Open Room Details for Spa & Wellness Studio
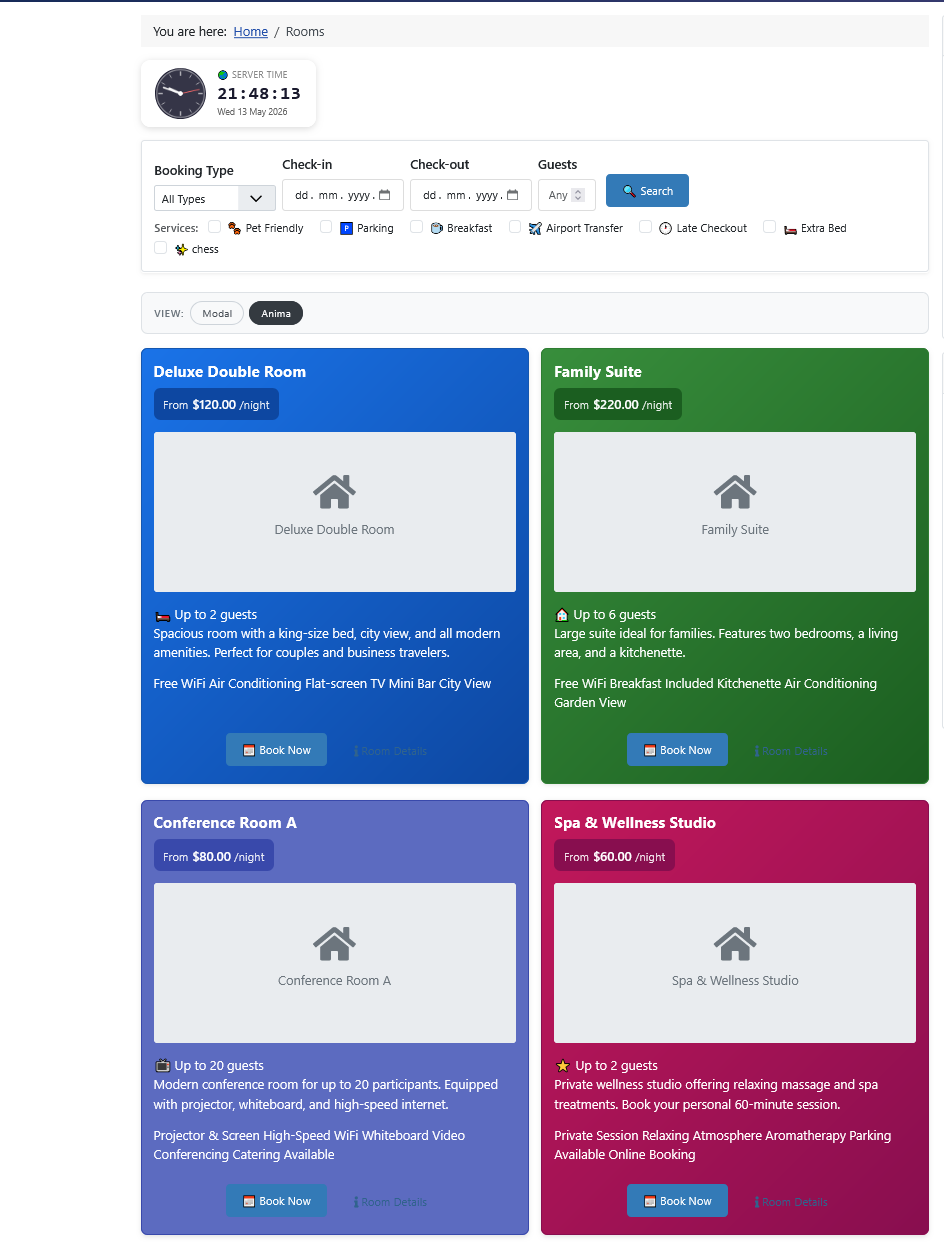This screenshot has width=944, height=1243. pyautogui.click(x=791, y=1202)
